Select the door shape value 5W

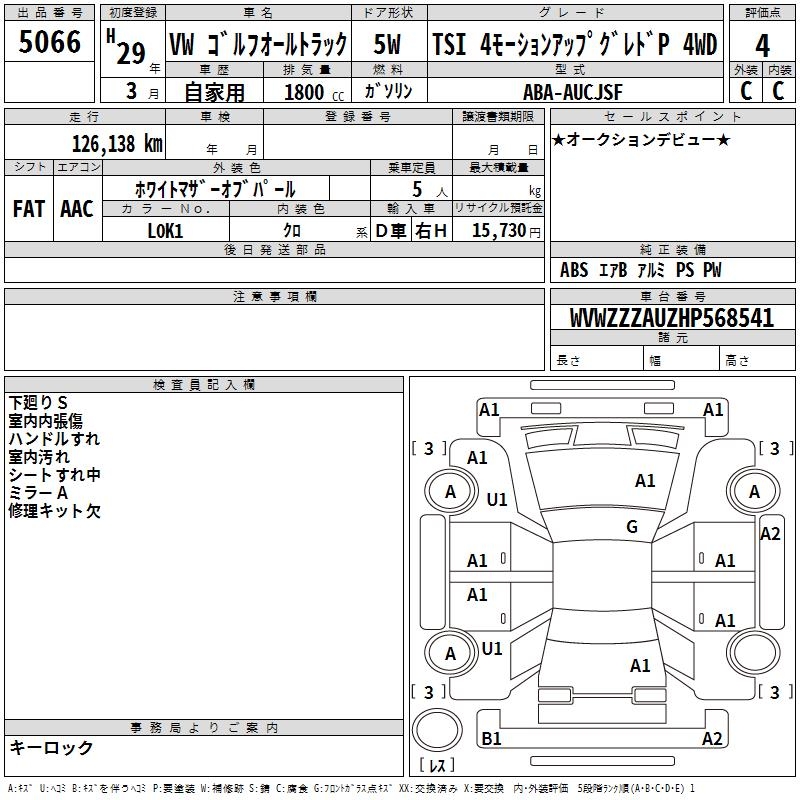[x=387, y=44]
